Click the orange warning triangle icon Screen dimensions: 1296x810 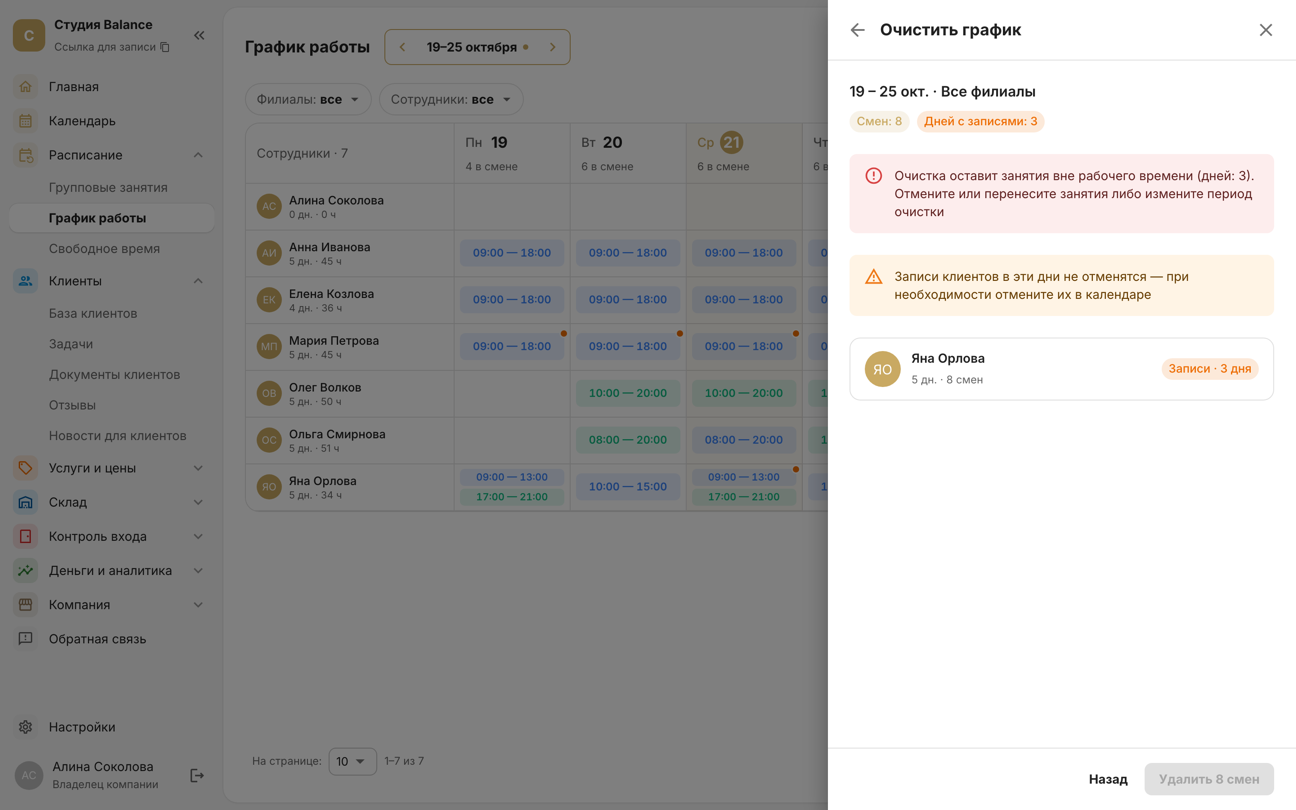(x=874, y=277)
